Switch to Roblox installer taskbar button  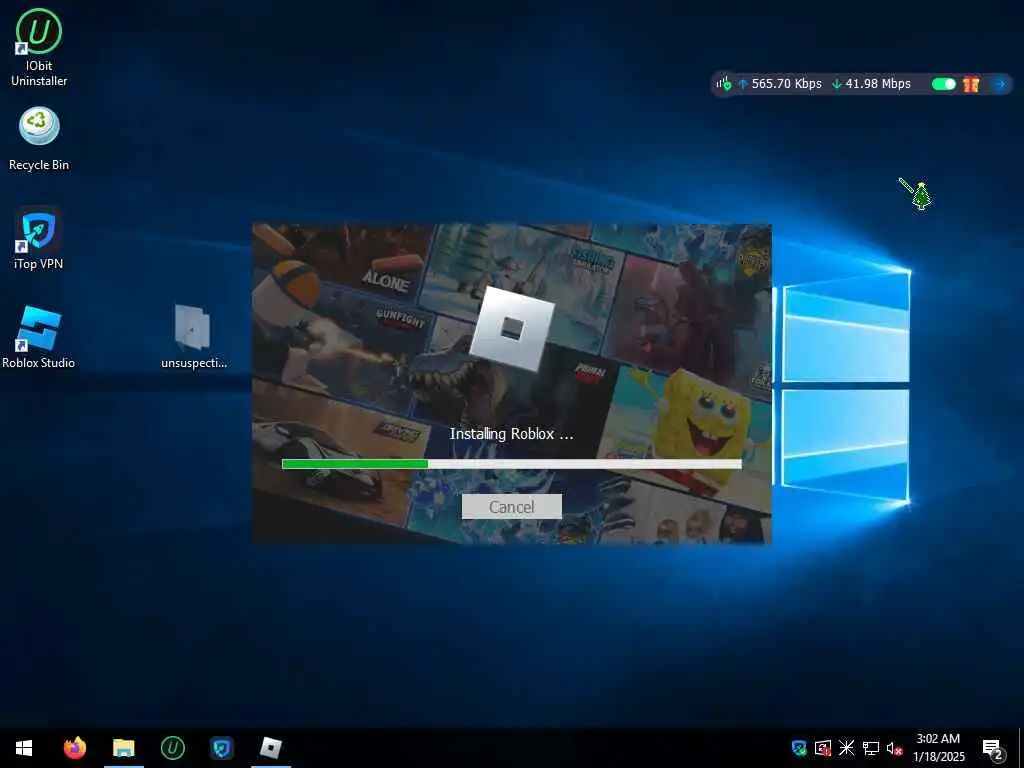click(270, 748)
